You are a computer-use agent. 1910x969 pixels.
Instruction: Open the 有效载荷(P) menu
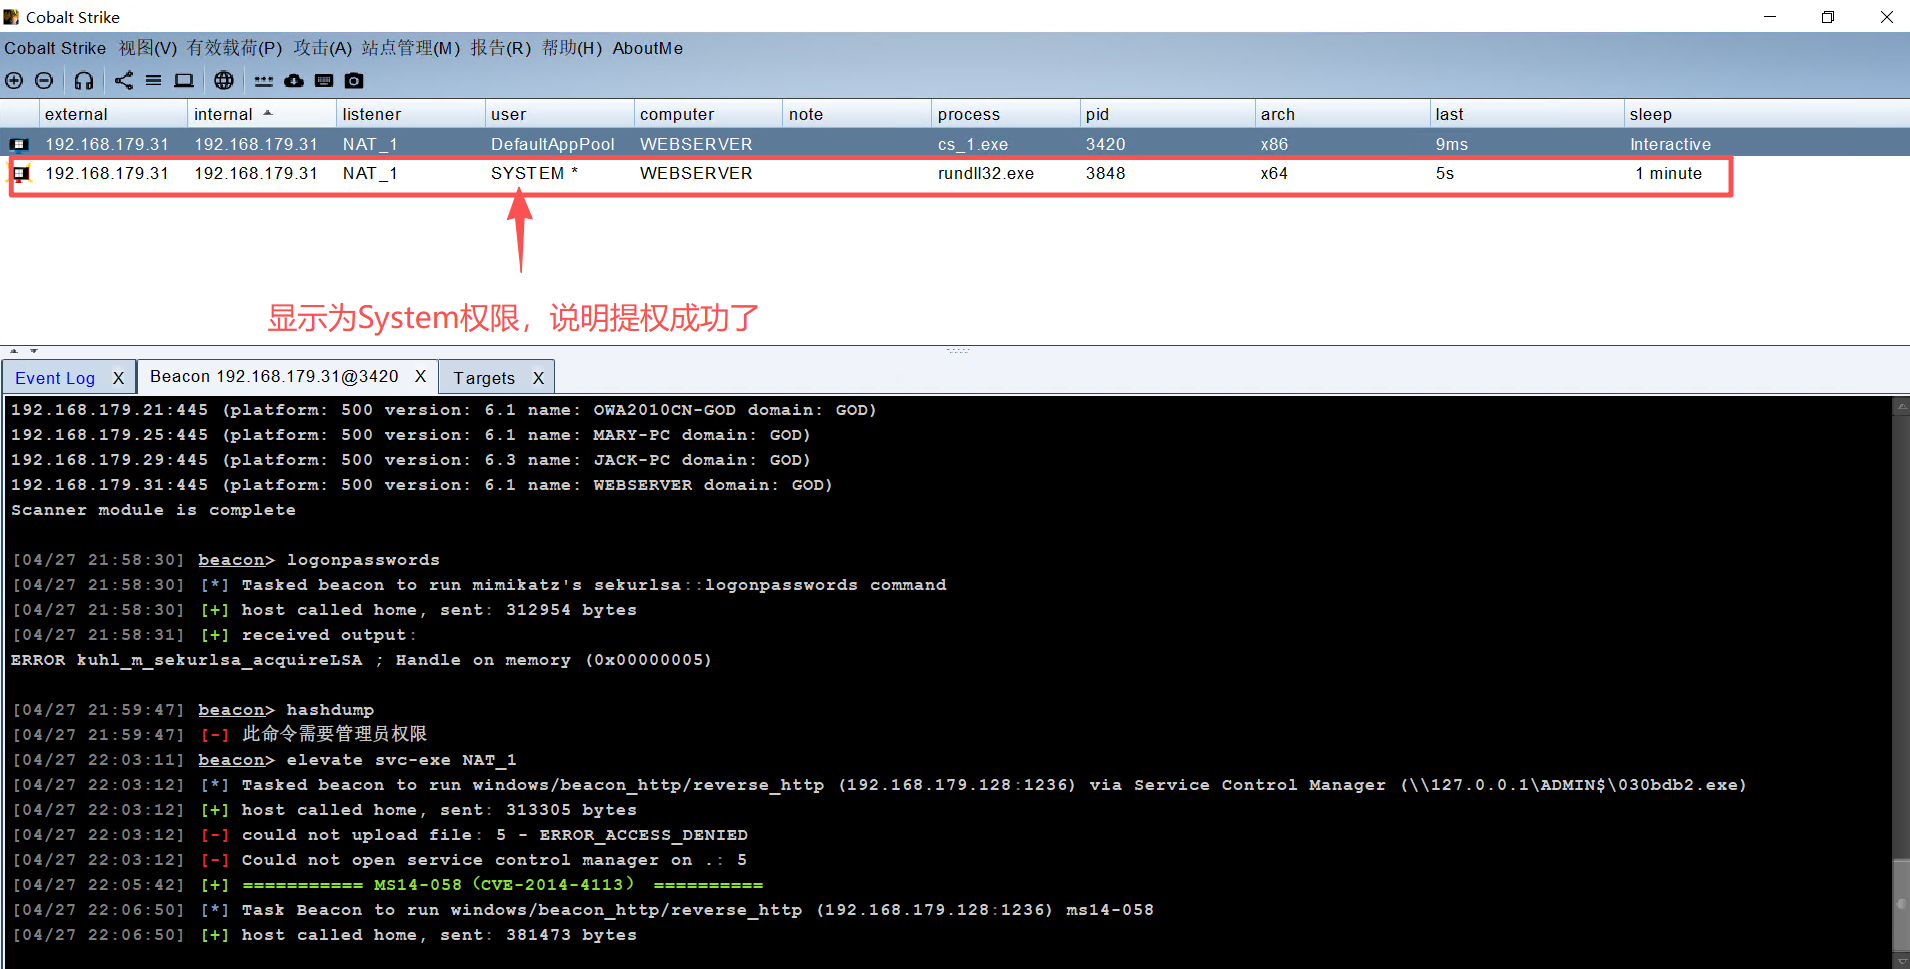[x=234, y=48]
